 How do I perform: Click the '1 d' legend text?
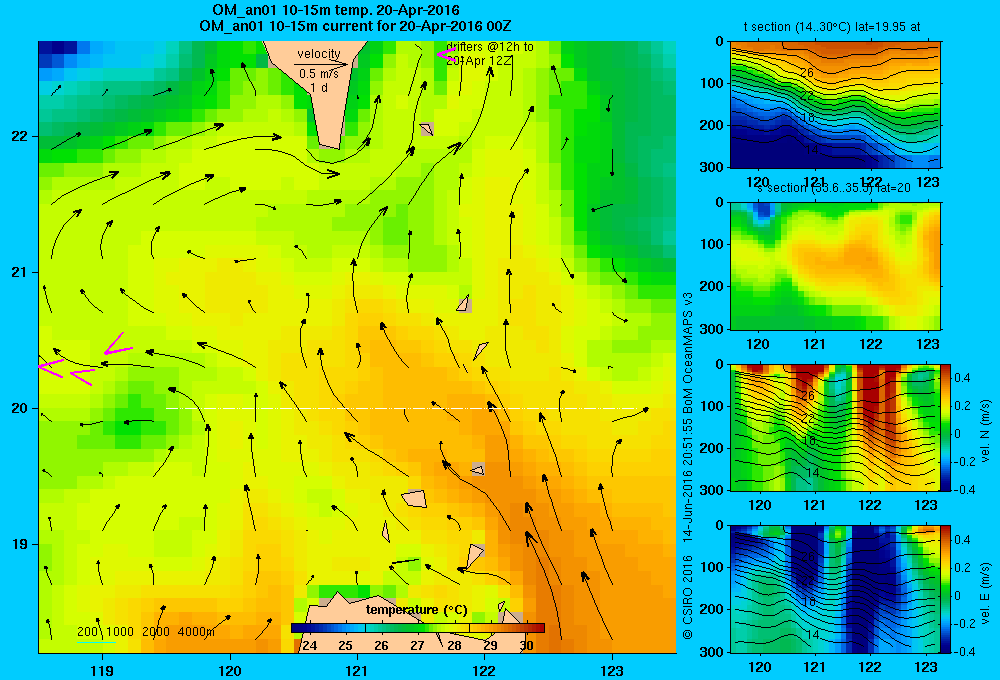click(x=319, y=87)
